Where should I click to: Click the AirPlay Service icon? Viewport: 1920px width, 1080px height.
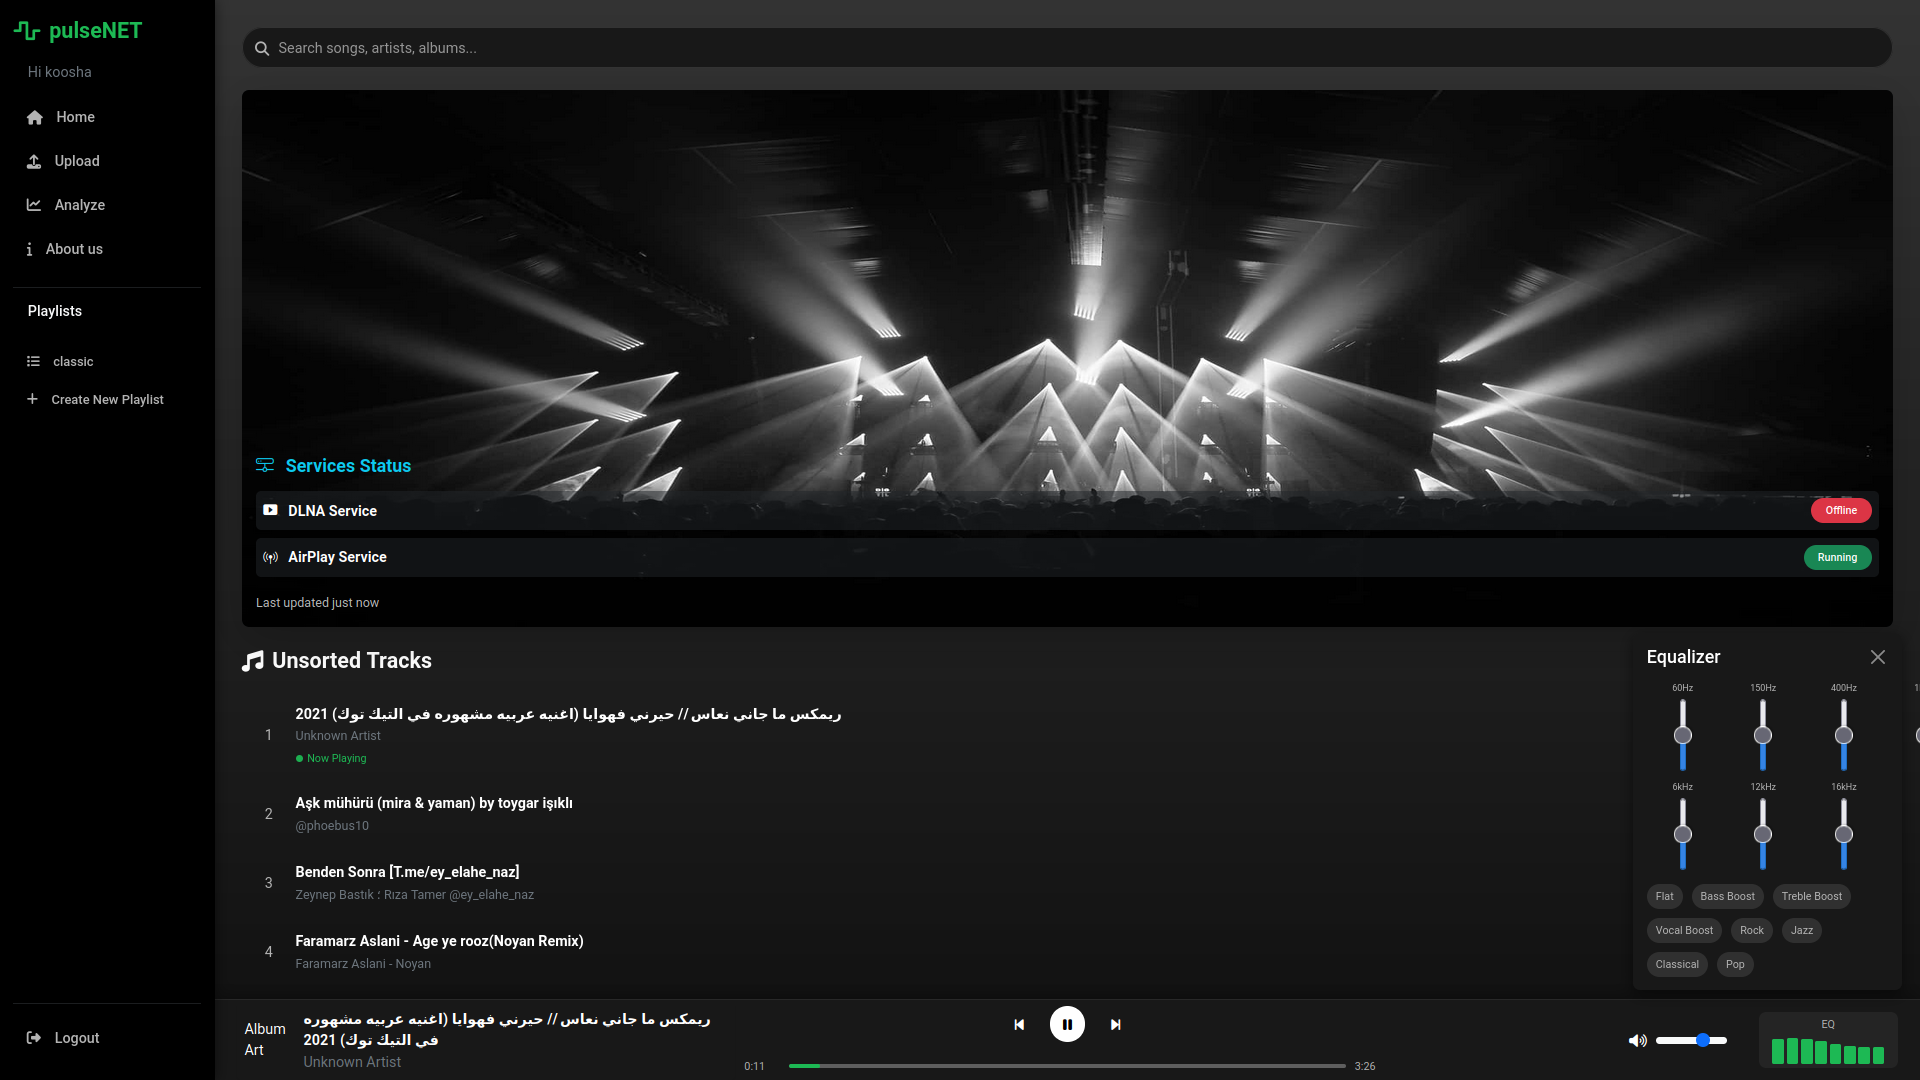[x=270, y=557]
